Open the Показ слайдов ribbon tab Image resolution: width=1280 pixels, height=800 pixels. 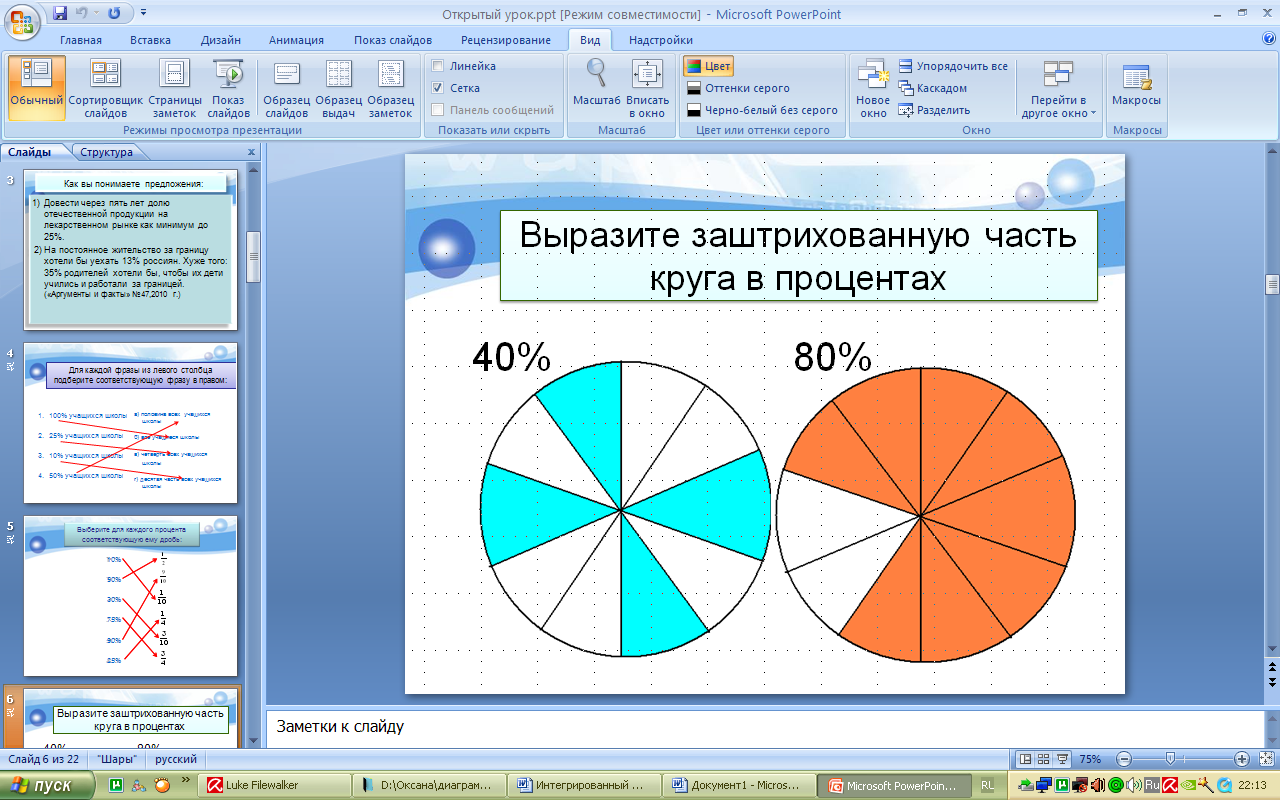point(393,40)
